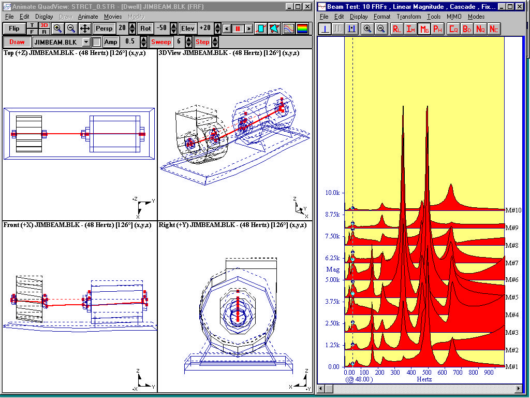
Task: Click the stepper arrows beside Step button
Action: [215, 42]
